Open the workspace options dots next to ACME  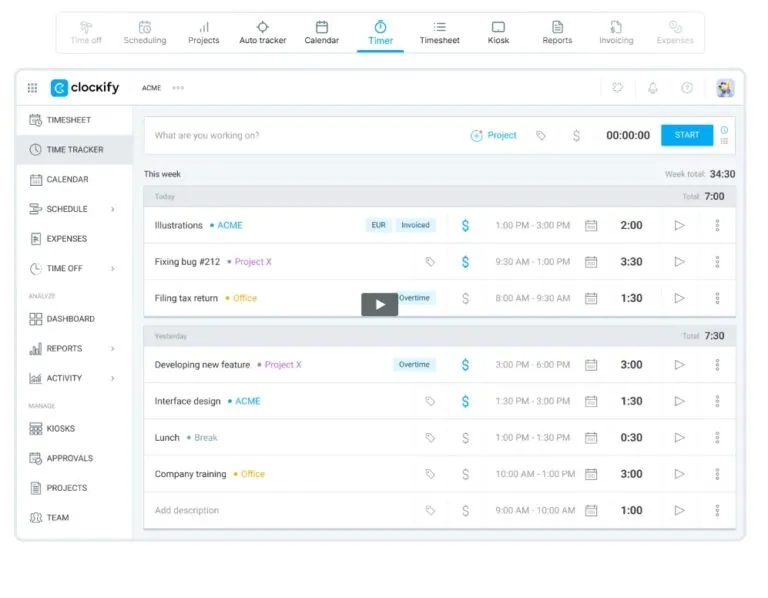178,88
